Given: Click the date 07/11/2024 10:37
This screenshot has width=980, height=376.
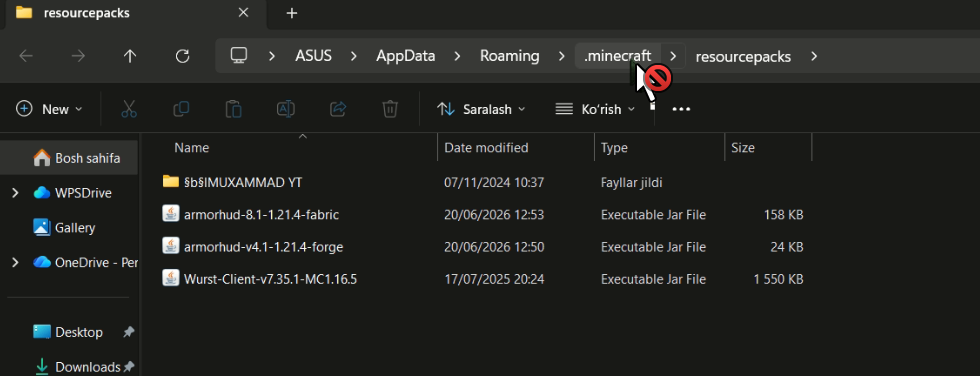Looking at the screenshot, I should point(494,182).
